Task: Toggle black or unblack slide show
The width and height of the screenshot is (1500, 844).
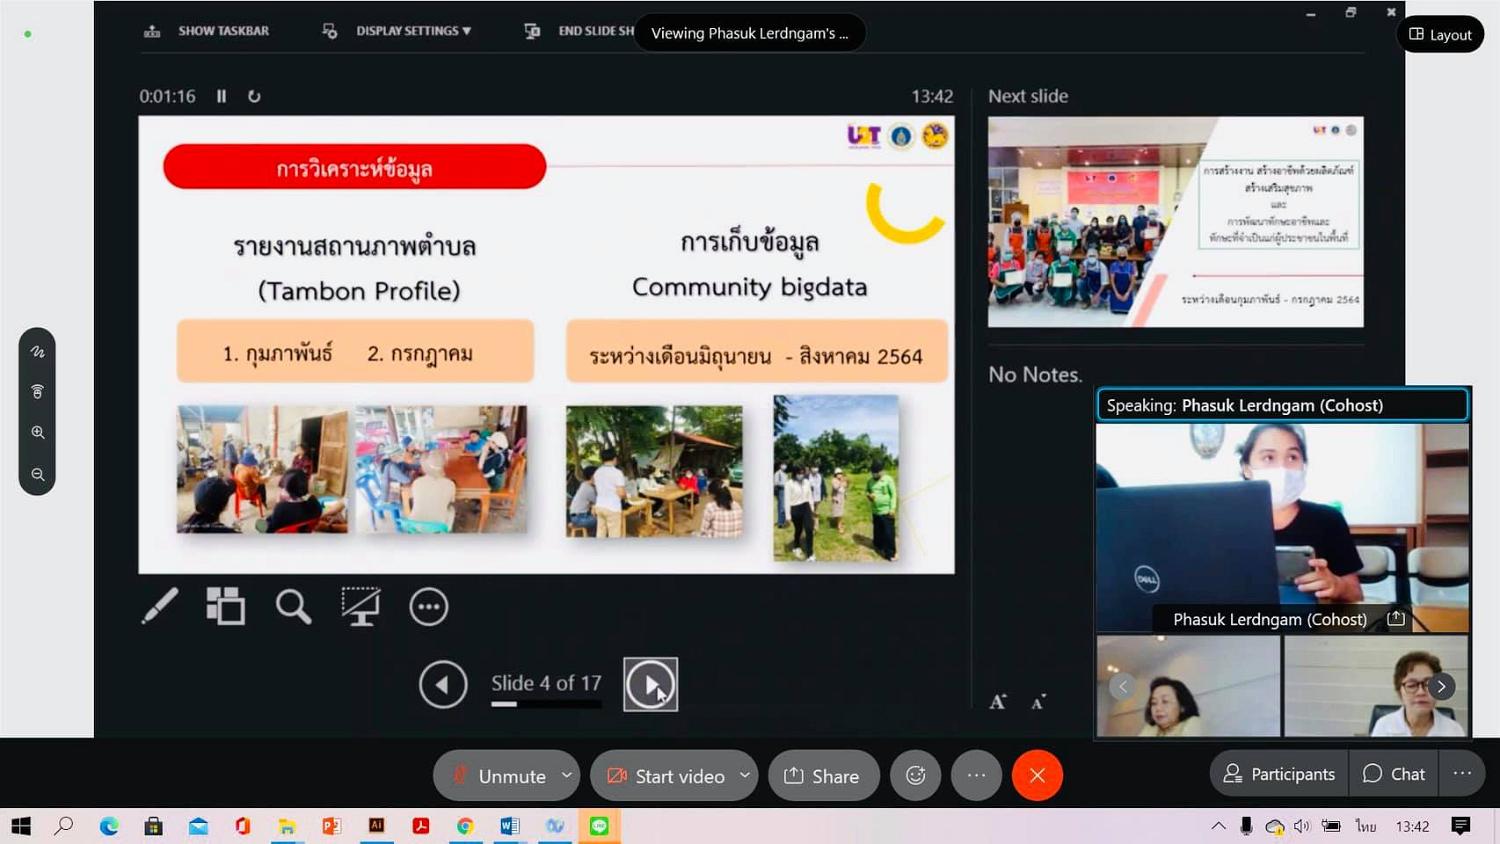Action: coord(360,606)
